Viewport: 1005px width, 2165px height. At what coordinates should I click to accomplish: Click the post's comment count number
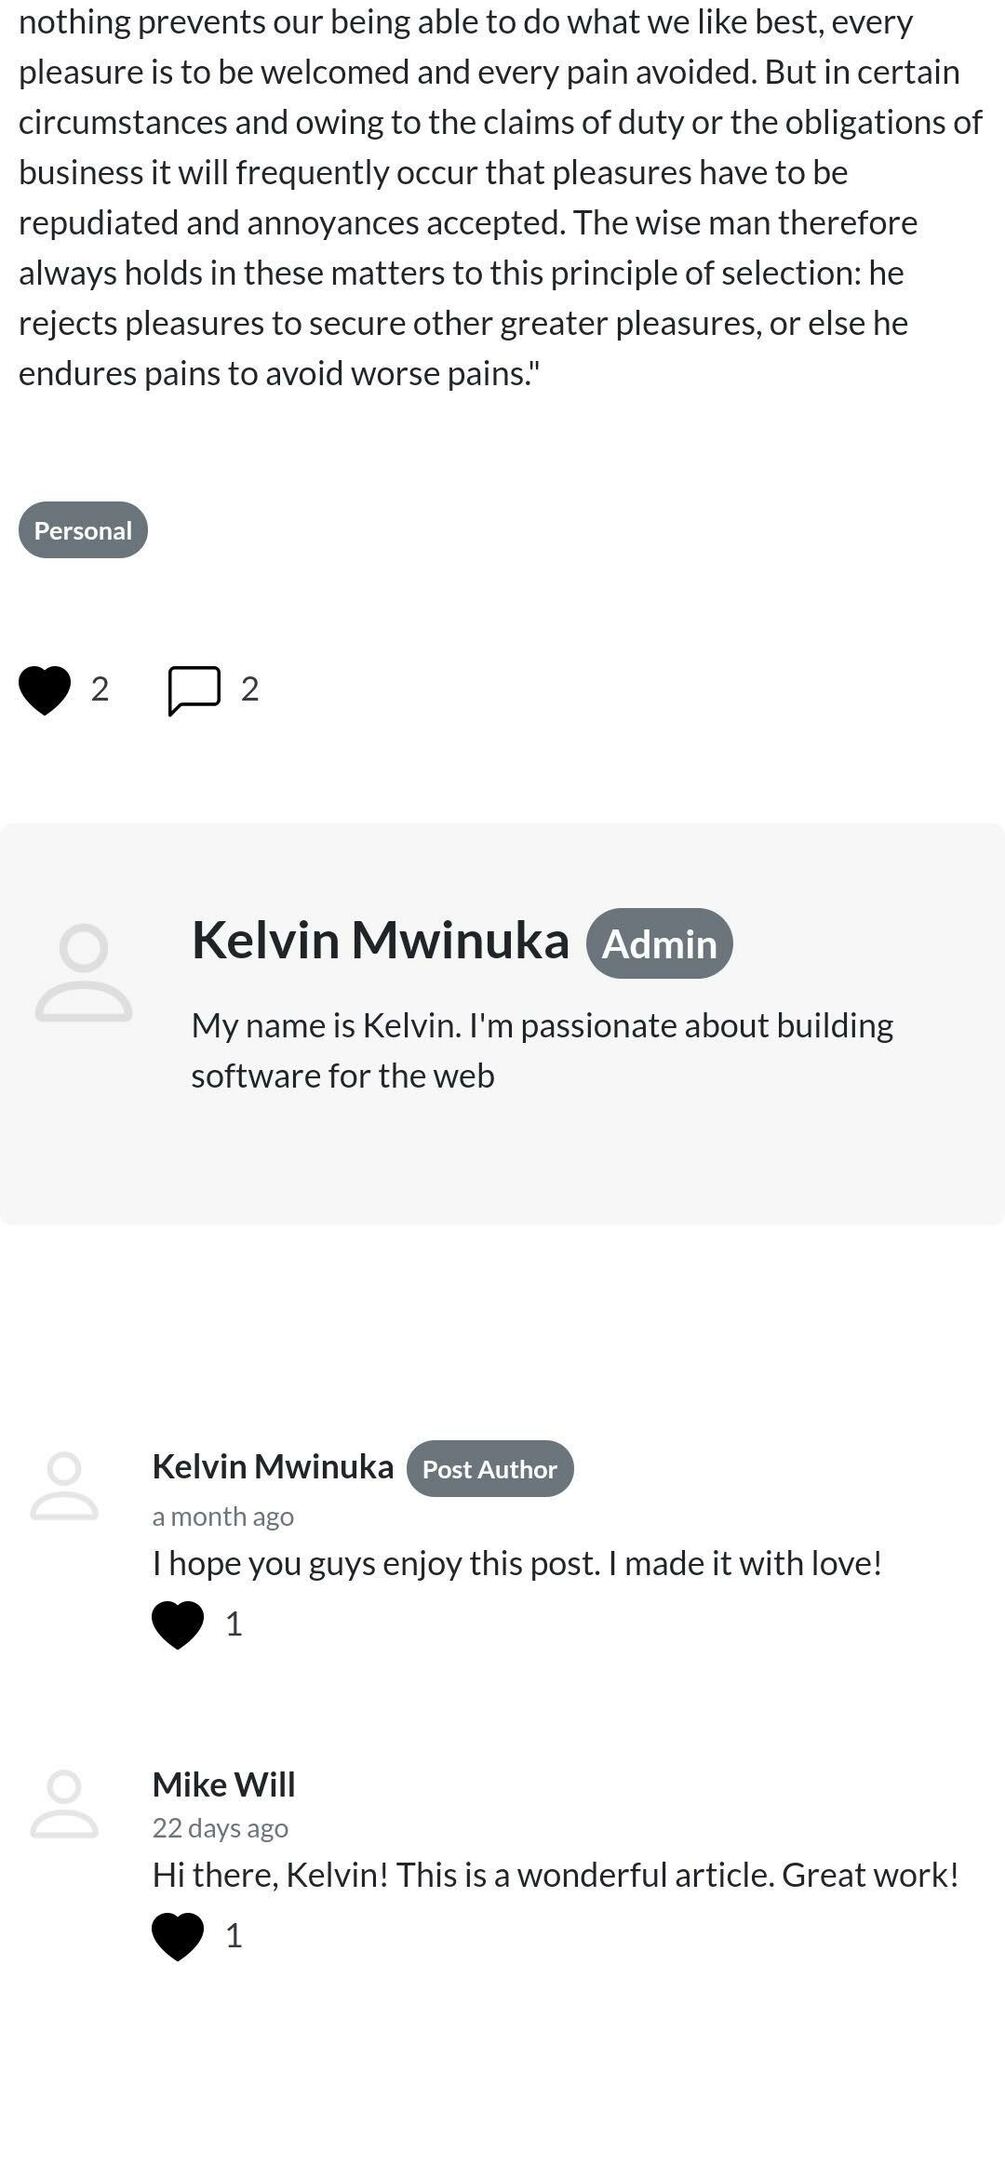[250, 689]
